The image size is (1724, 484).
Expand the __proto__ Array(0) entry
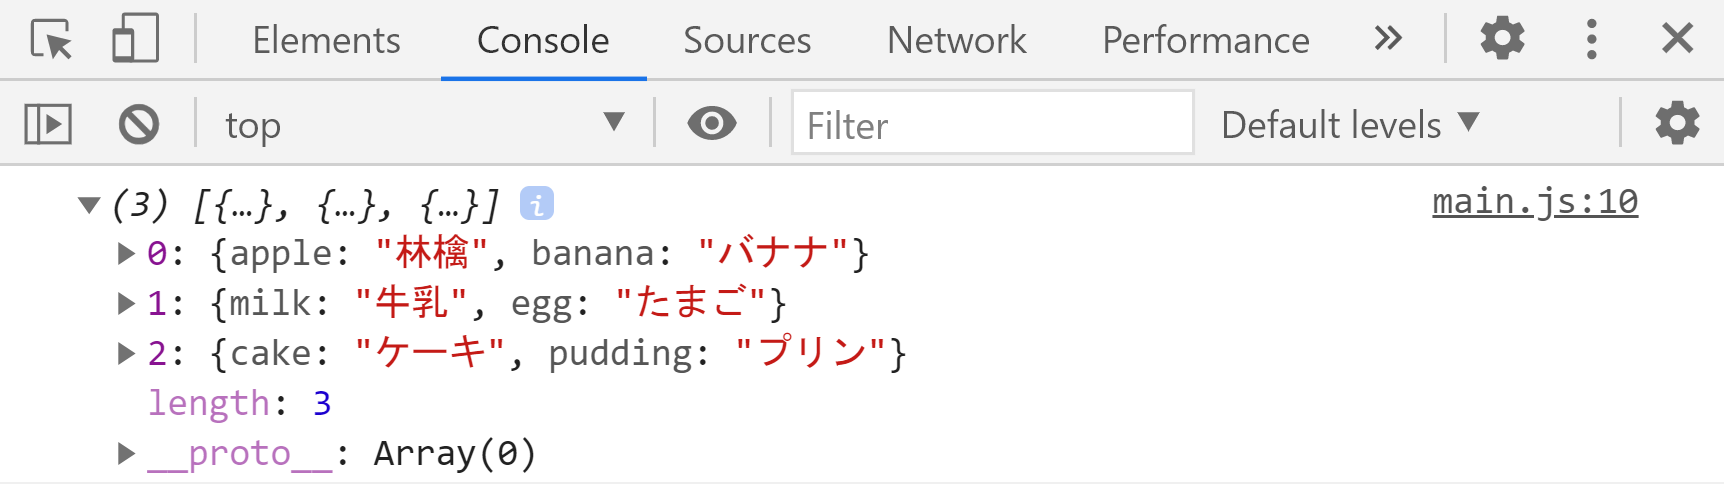pyautogui.click(x=126, y=453)
